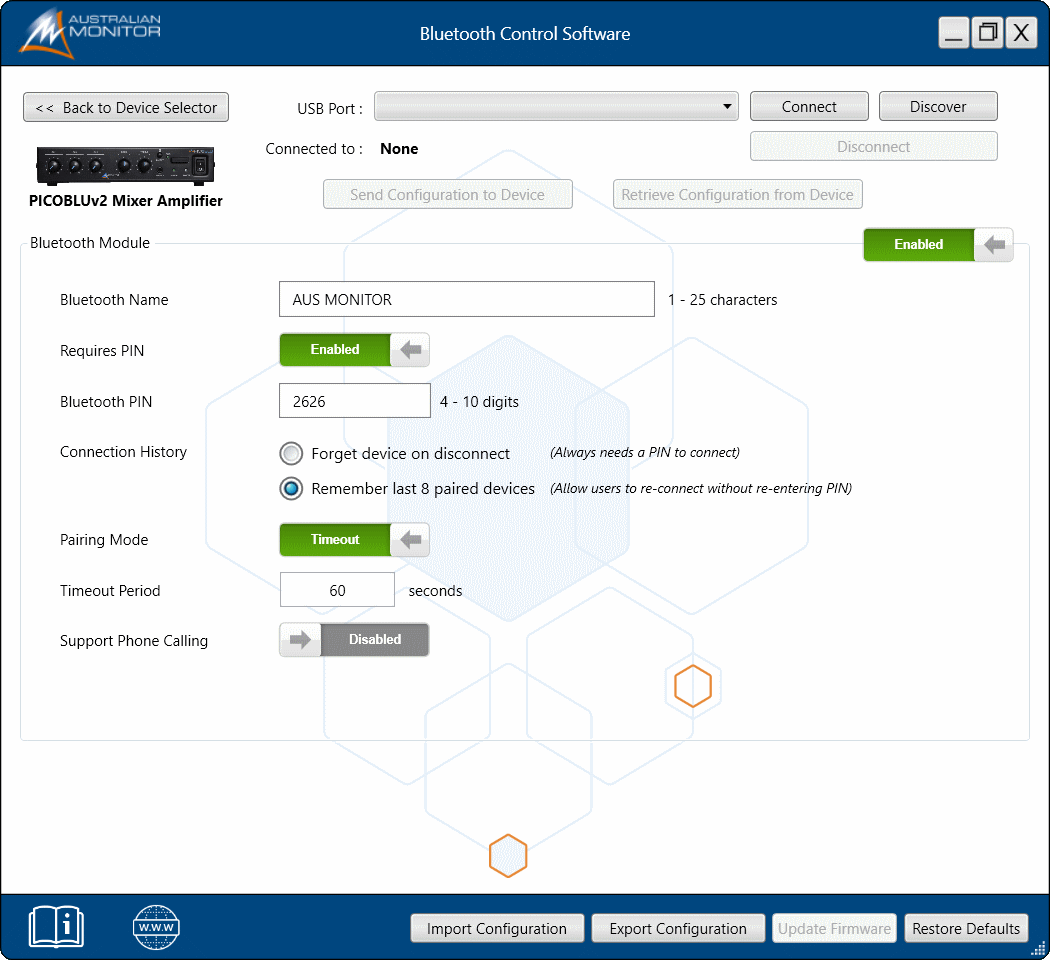The height and width of the screenshot is (960, 1050).
Task: Switch the Pairing Mode Timeout toggle
Action: click(x=354, y=540)
